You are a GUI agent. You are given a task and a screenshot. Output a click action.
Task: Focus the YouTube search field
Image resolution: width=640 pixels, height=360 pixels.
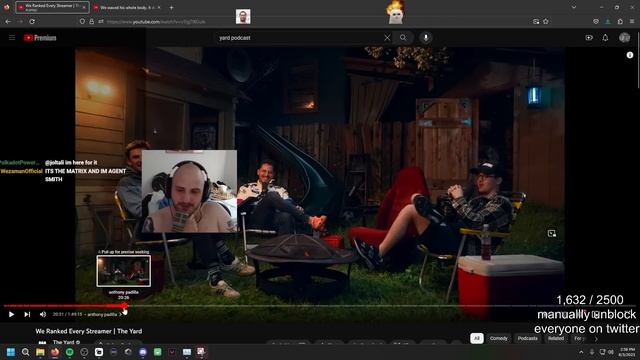tap(300, 38)
